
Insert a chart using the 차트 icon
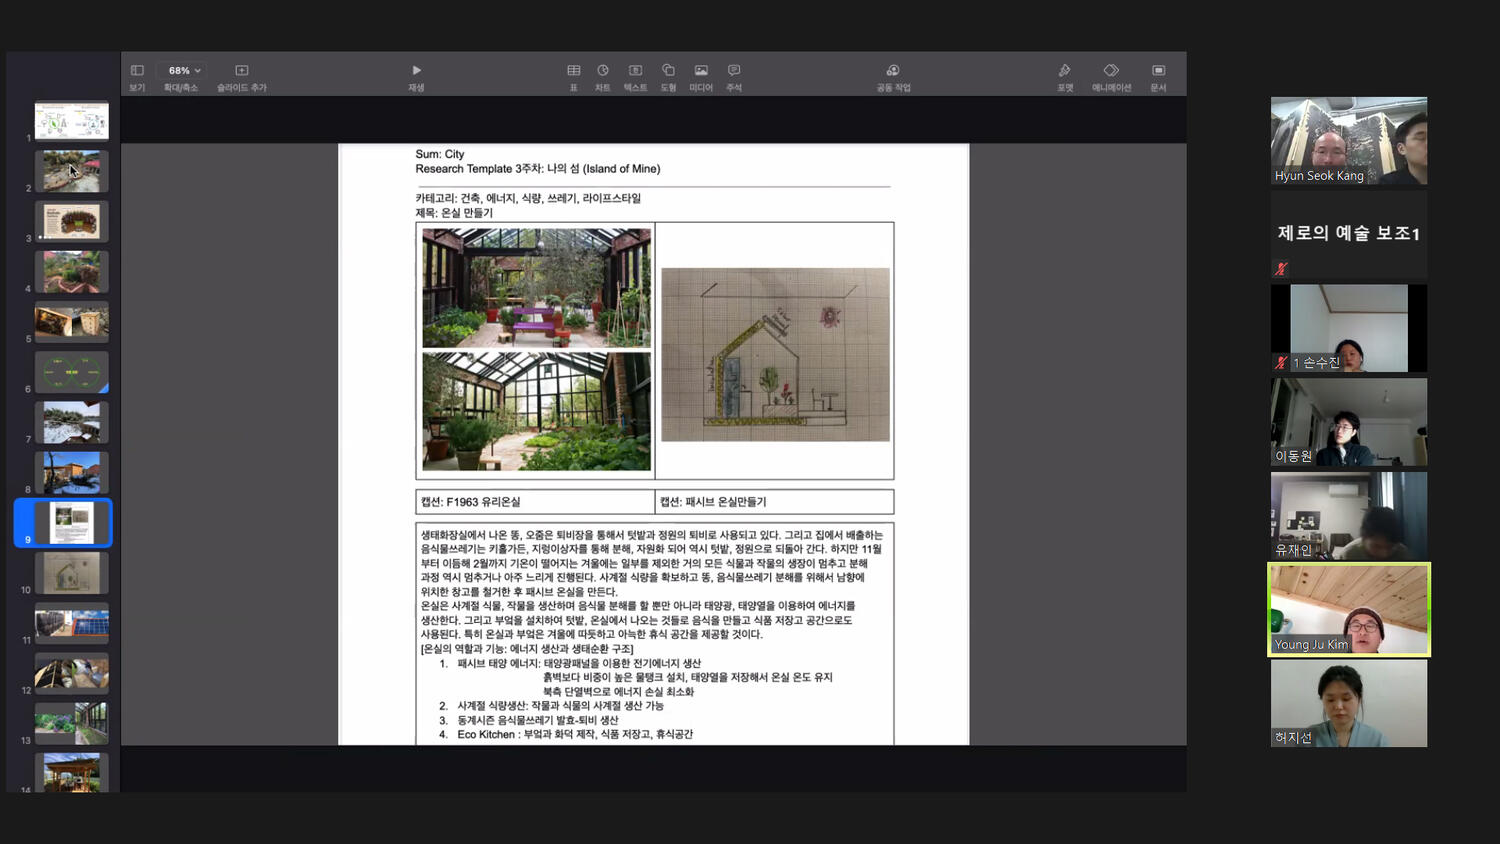(603, 71)
